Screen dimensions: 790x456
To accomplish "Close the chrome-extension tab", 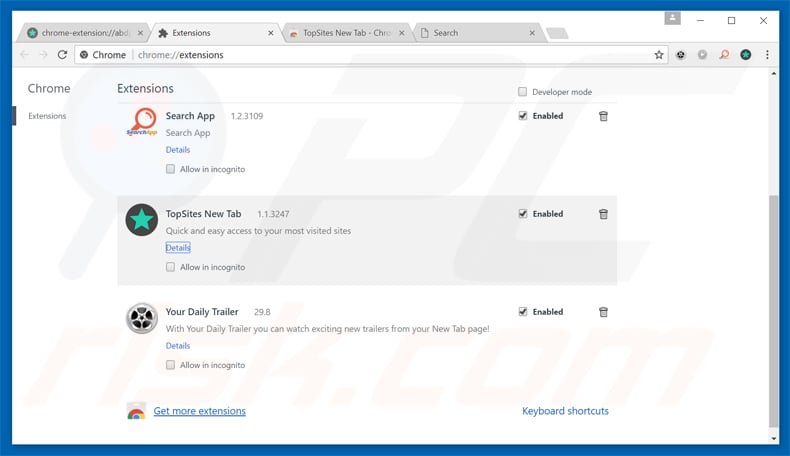I will [140, 33].
